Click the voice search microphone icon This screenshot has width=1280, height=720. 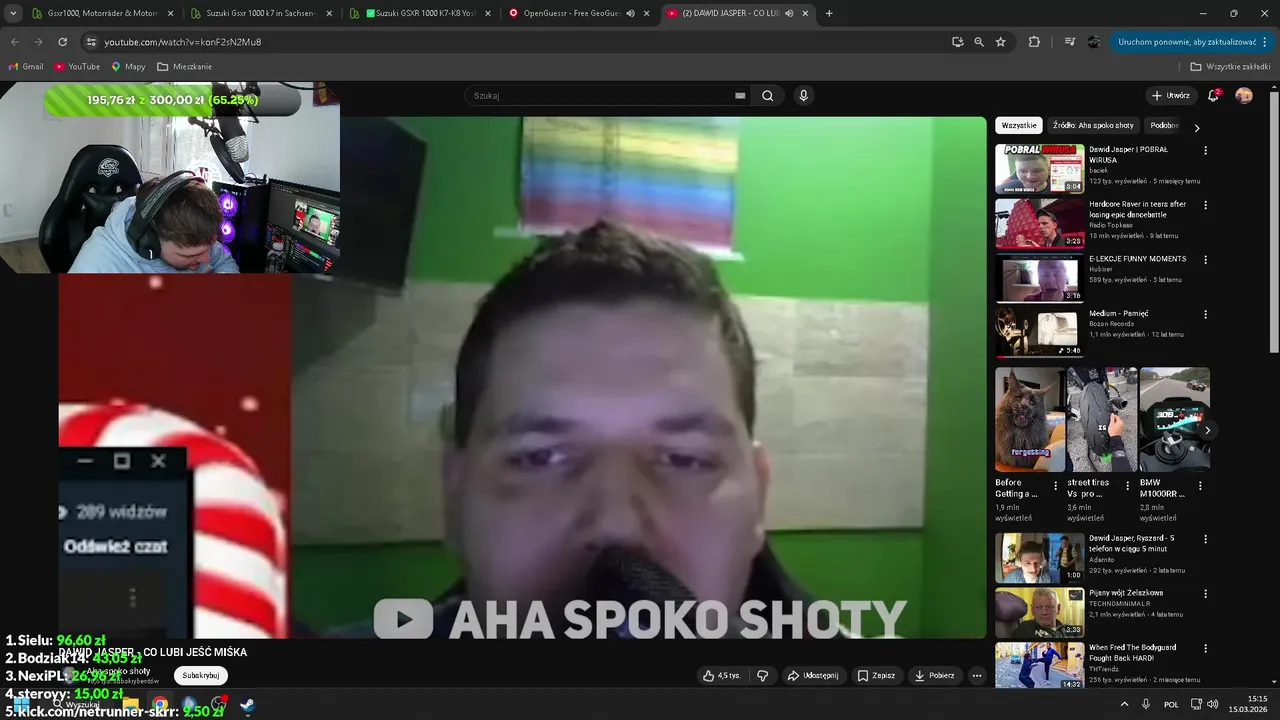(803, 96)
